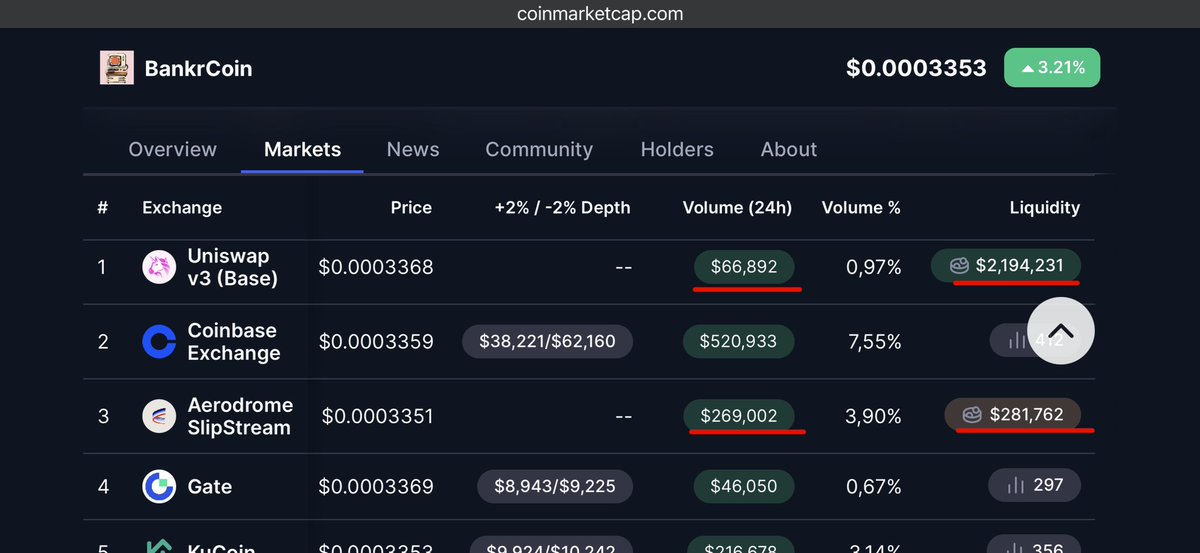Select the Holders tab
This screenshot has width=1200, height=553.
pos(677,149)
